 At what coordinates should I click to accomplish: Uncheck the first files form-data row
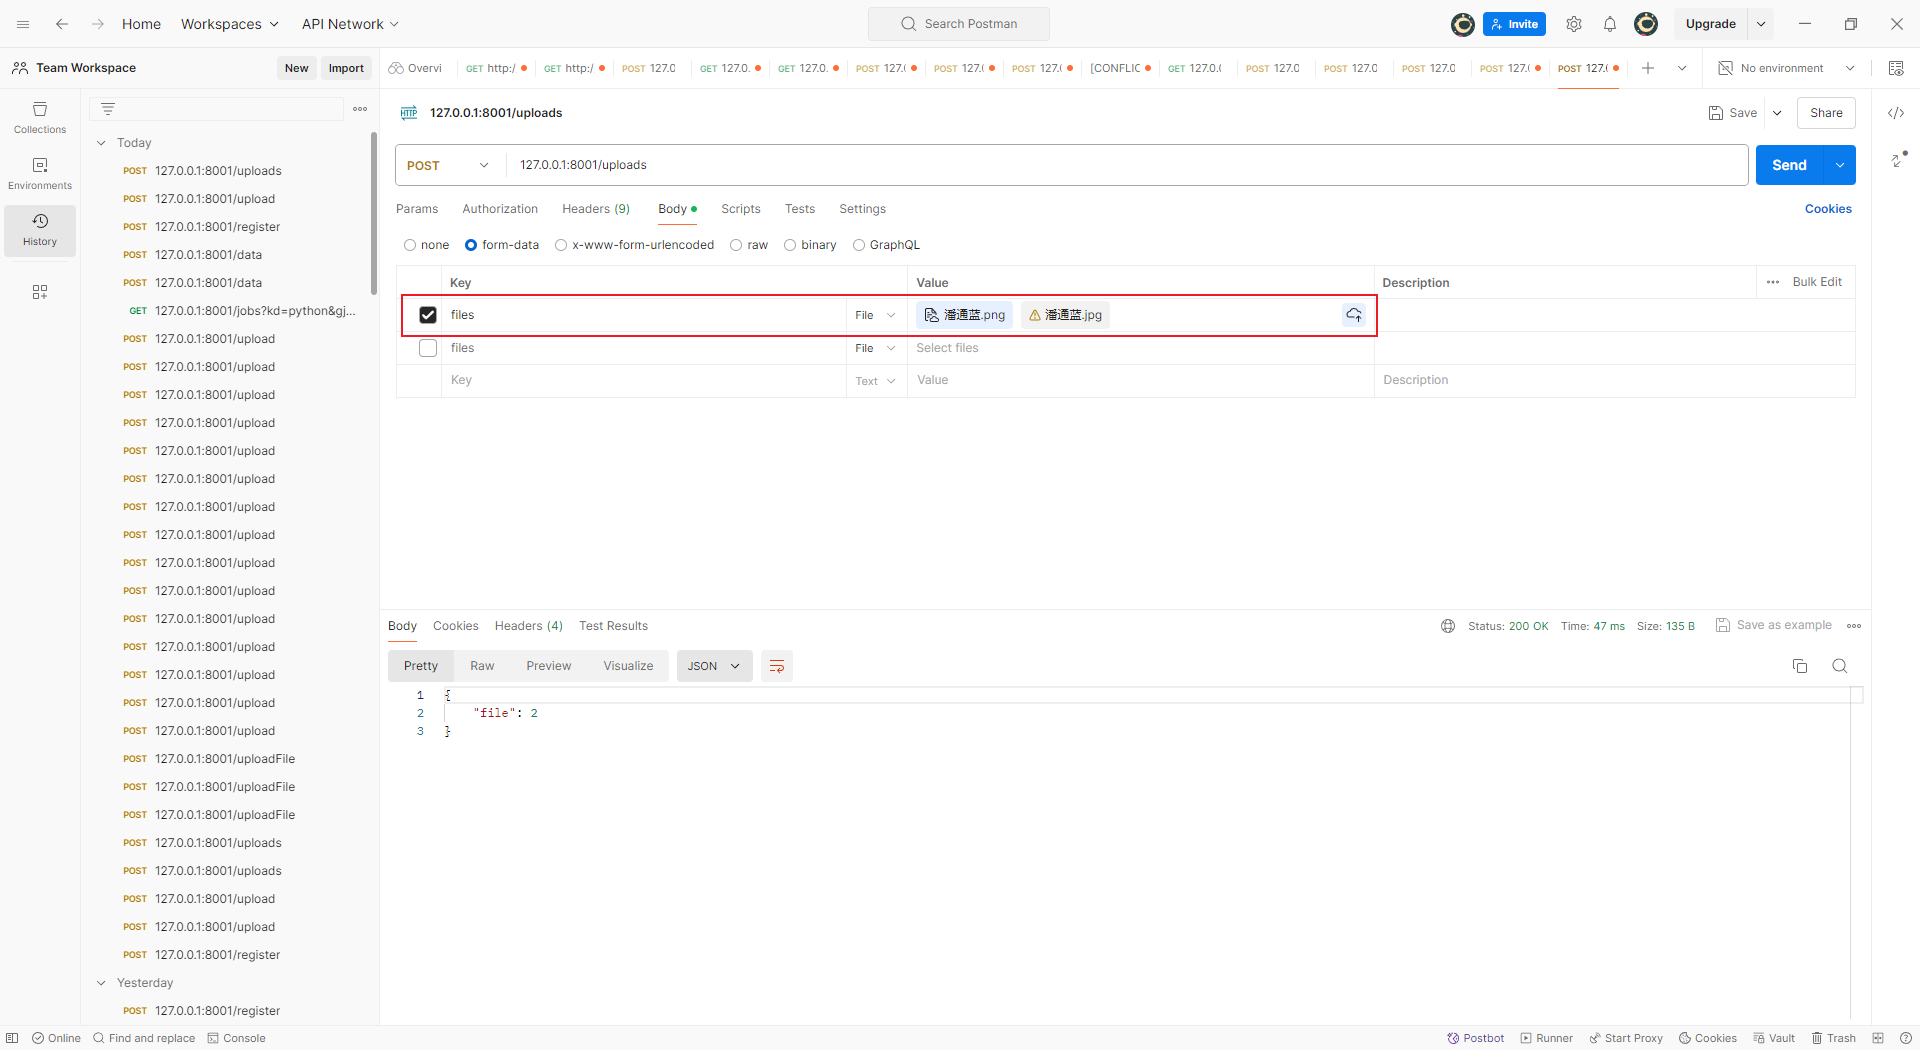point(428,315)
